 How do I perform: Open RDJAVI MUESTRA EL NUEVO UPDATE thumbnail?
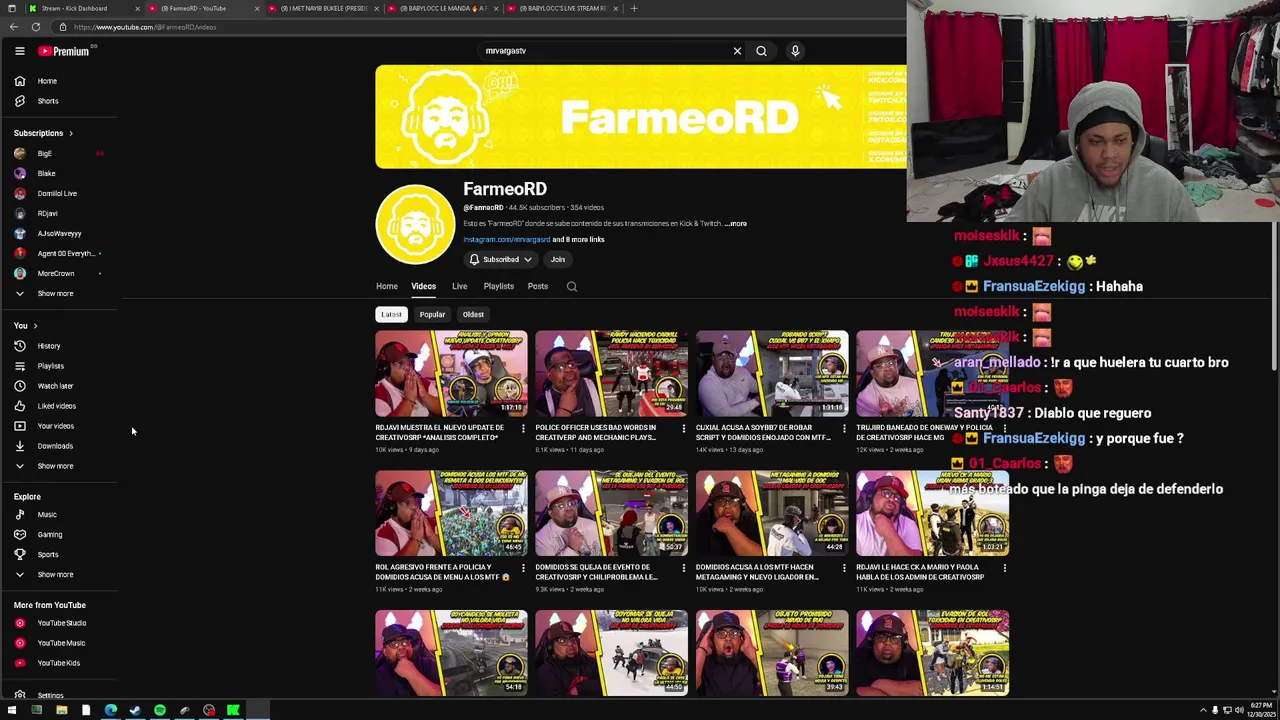tap(451, 374)
